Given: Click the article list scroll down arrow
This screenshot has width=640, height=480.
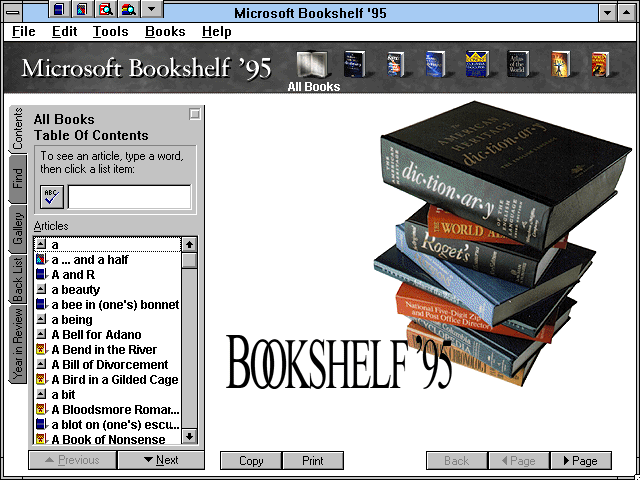Looking at the screenshot, I should click(189, 436).
